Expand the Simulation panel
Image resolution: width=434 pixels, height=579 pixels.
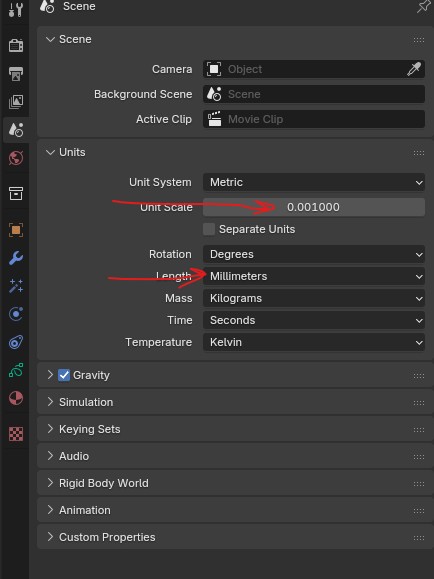[x=50, y=402]
